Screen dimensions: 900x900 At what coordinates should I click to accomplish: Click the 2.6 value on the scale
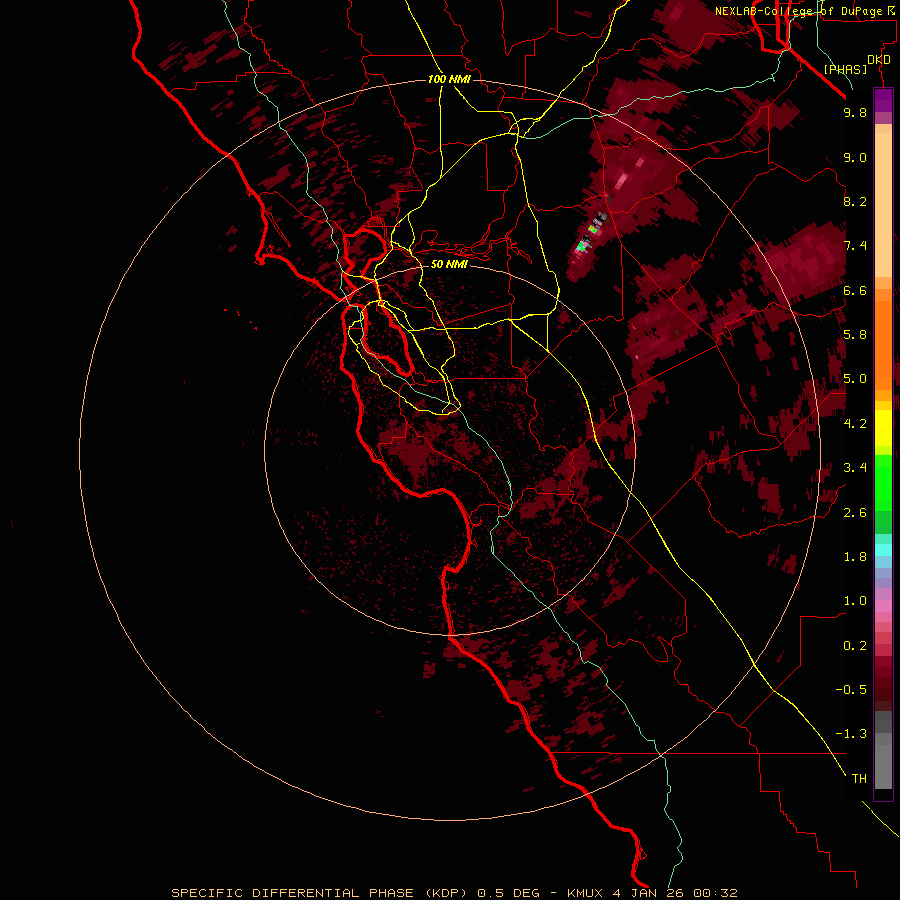855,513
